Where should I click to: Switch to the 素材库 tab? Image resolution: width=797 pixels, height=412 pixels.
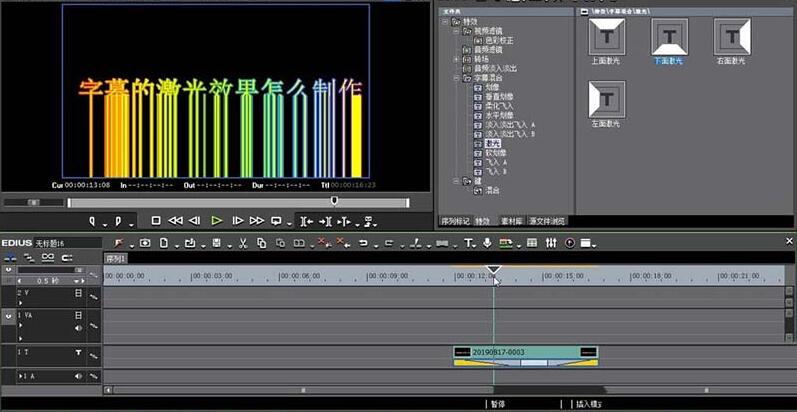point(511,220)
